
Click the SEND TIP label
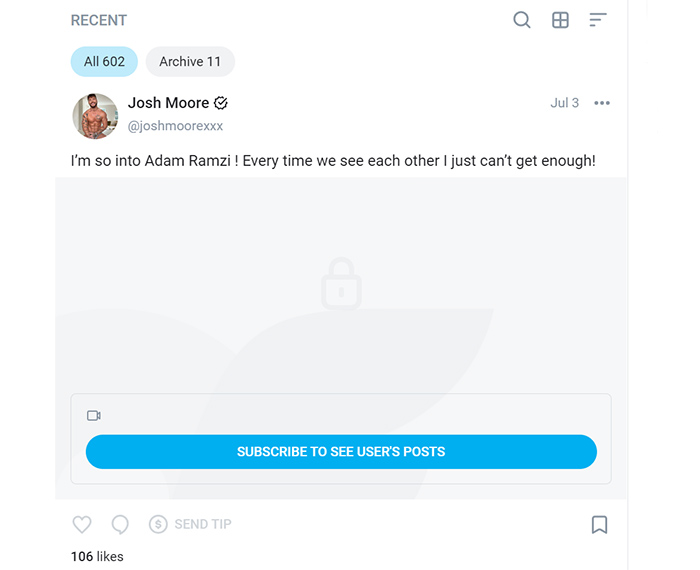[203, 524]
